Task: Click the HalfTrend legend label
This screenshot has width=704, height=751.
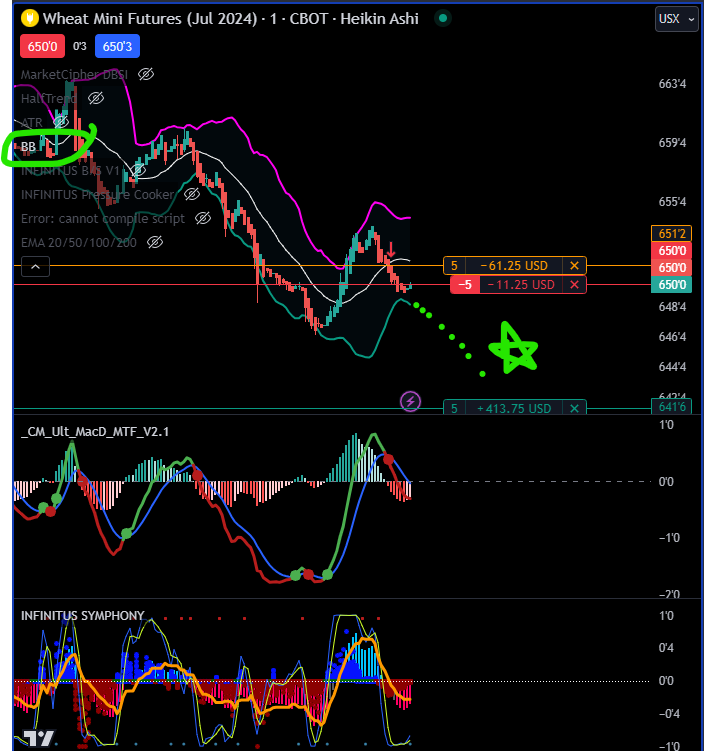Action: click(49, 99)
